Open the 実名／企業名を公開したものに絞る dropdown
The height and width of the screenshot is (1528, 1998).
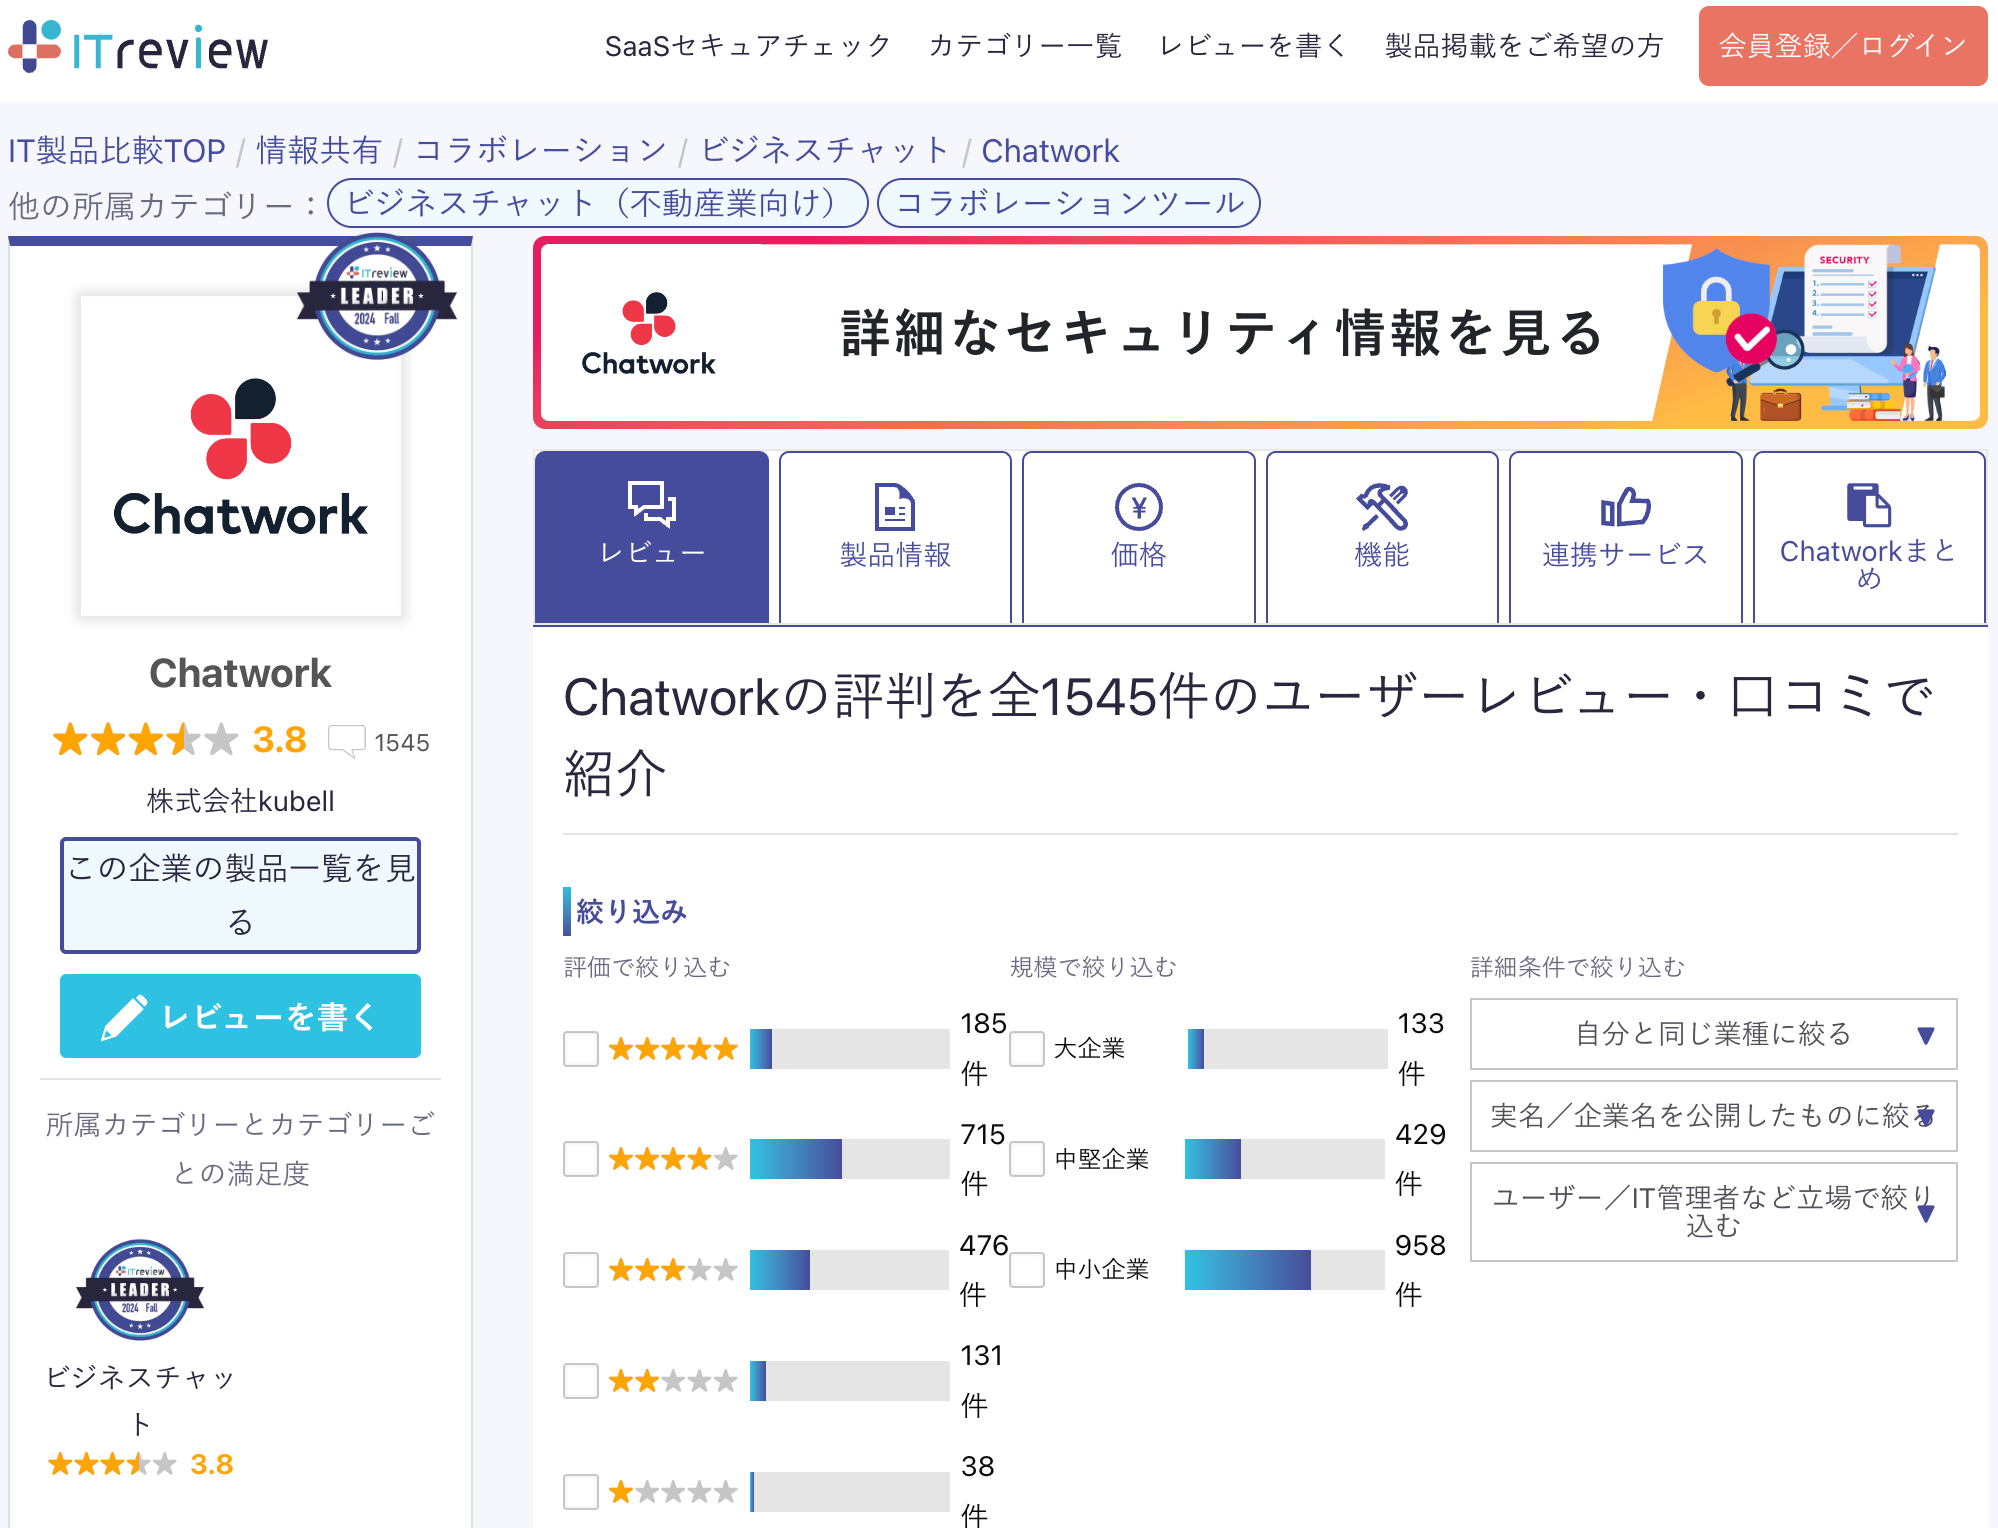coord(1713,1116)
